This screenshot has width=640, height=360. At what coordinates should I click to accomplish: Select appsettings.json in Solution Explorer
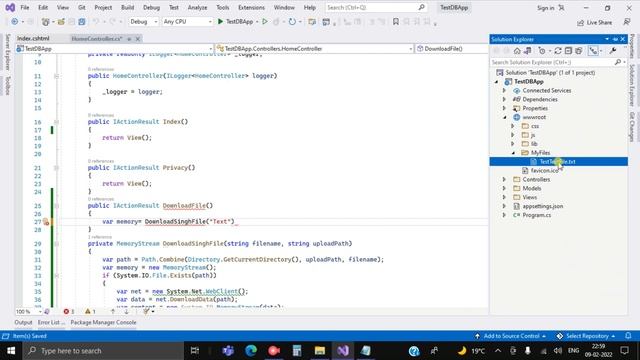pos(542,206)
